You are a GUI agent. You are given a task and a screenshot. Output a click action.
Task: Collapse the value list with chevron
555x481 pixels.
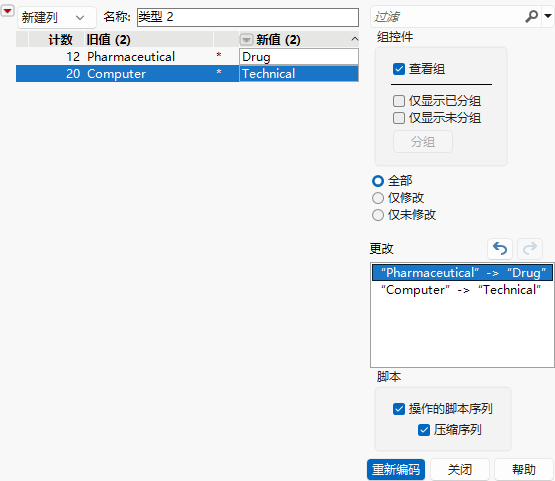coord(354,39)
